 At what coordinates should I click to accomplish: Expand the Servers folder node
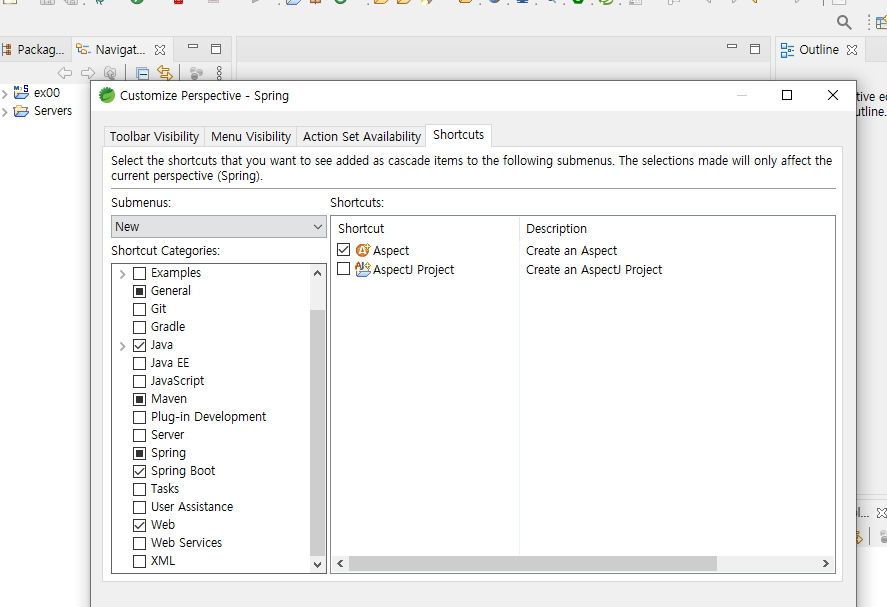[x=5, y=111]
